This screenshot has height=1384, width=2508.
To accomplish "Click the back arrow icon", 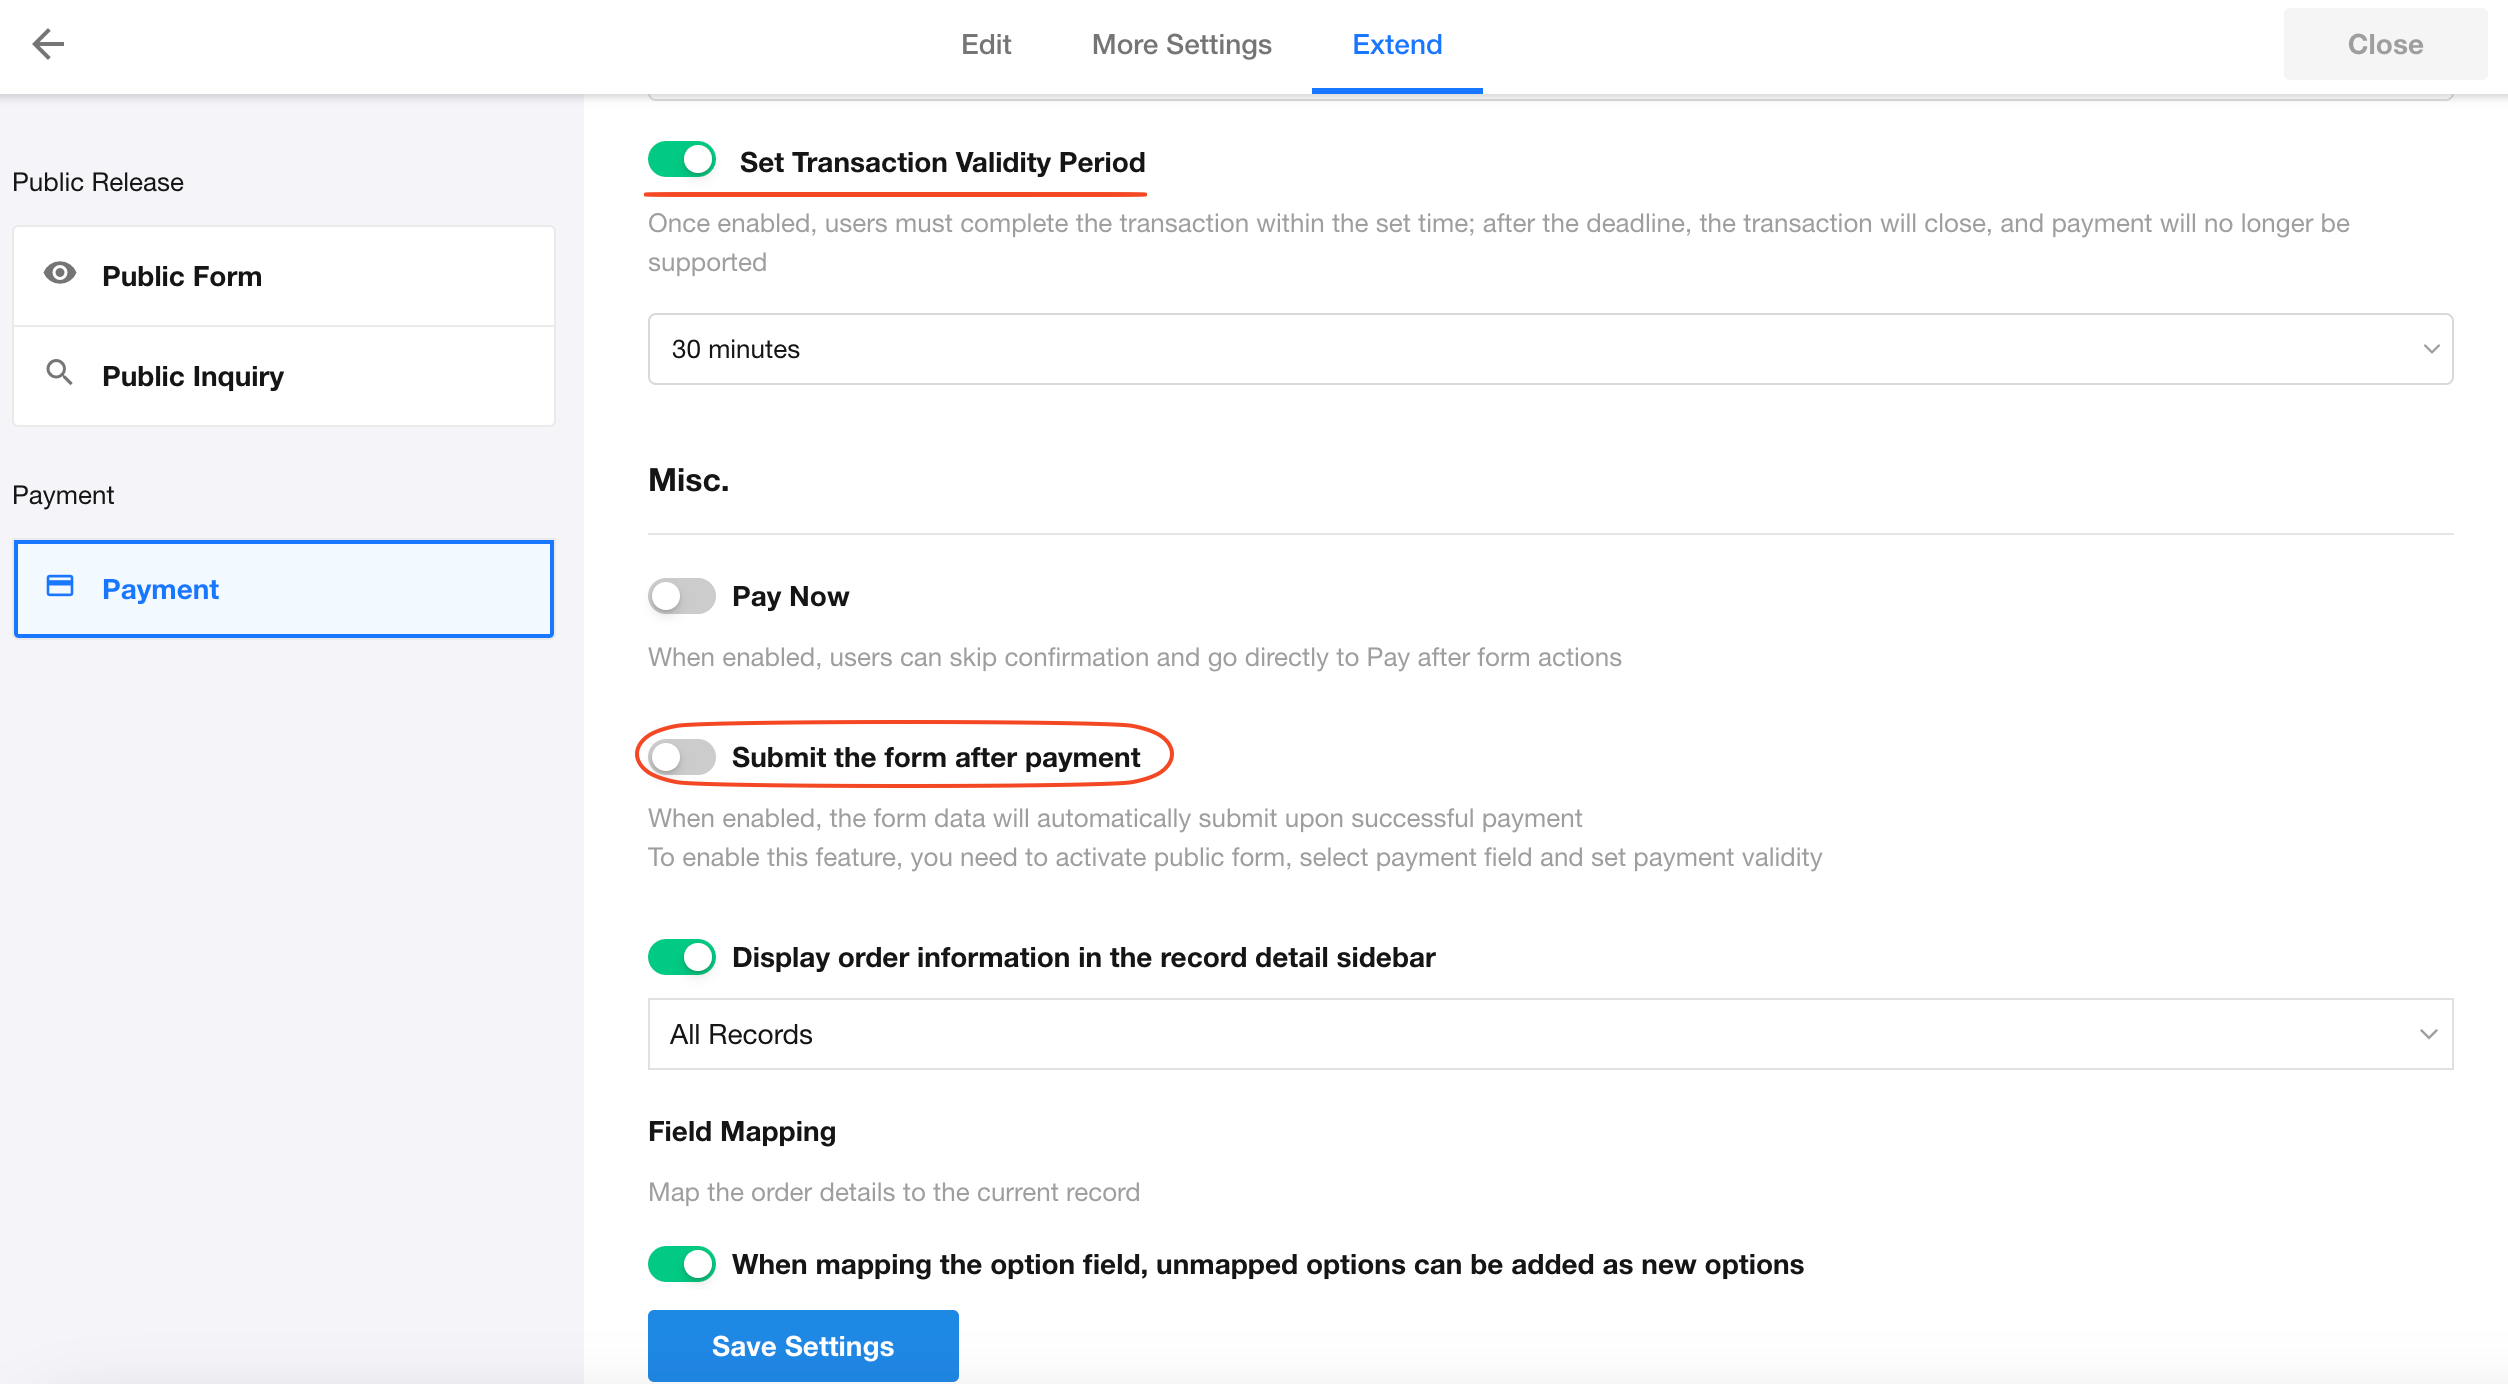I will pyautogui.click(x=48, y=44).
